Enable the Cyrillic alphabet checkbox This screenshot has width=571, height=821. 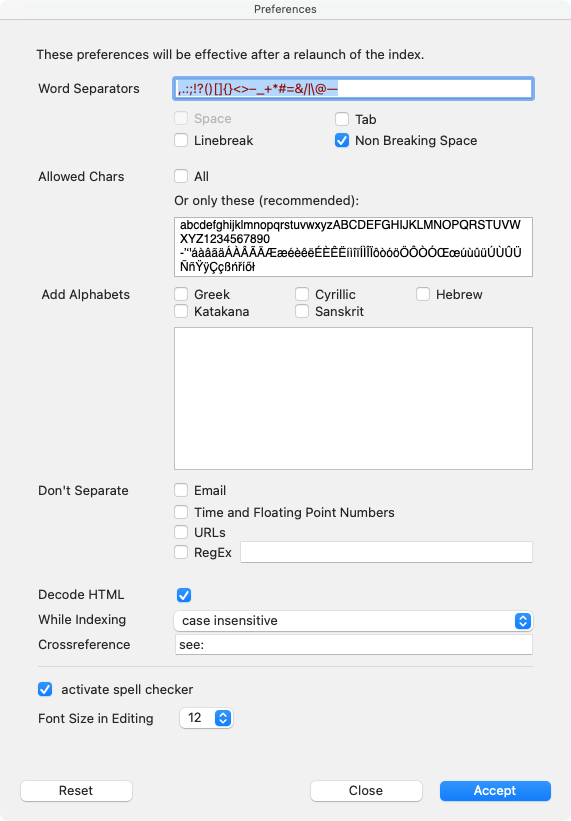(x=302, y=294)
